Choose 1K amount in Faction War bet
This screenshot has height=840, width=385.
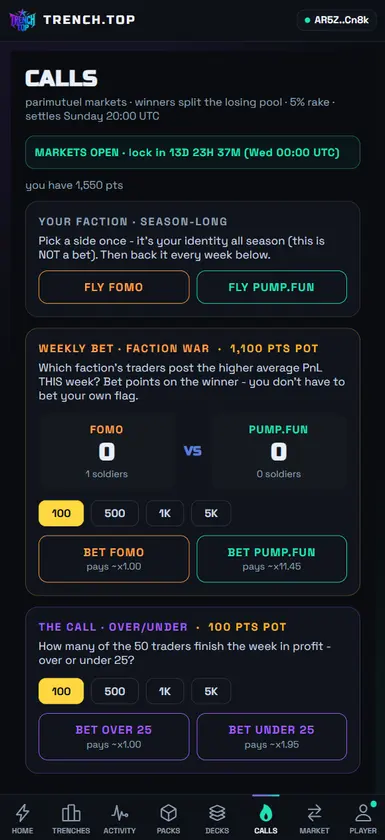point(165,513)
